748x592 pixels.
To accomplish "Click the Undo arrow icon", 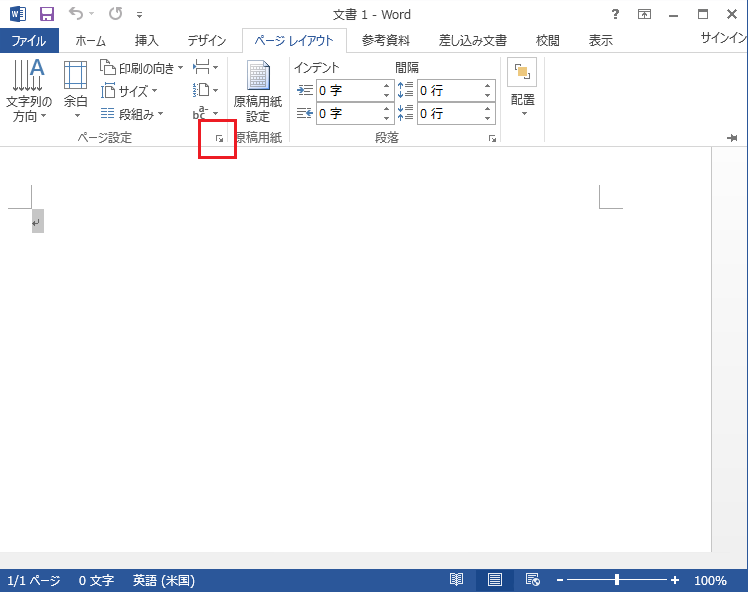I will [77, 14].
